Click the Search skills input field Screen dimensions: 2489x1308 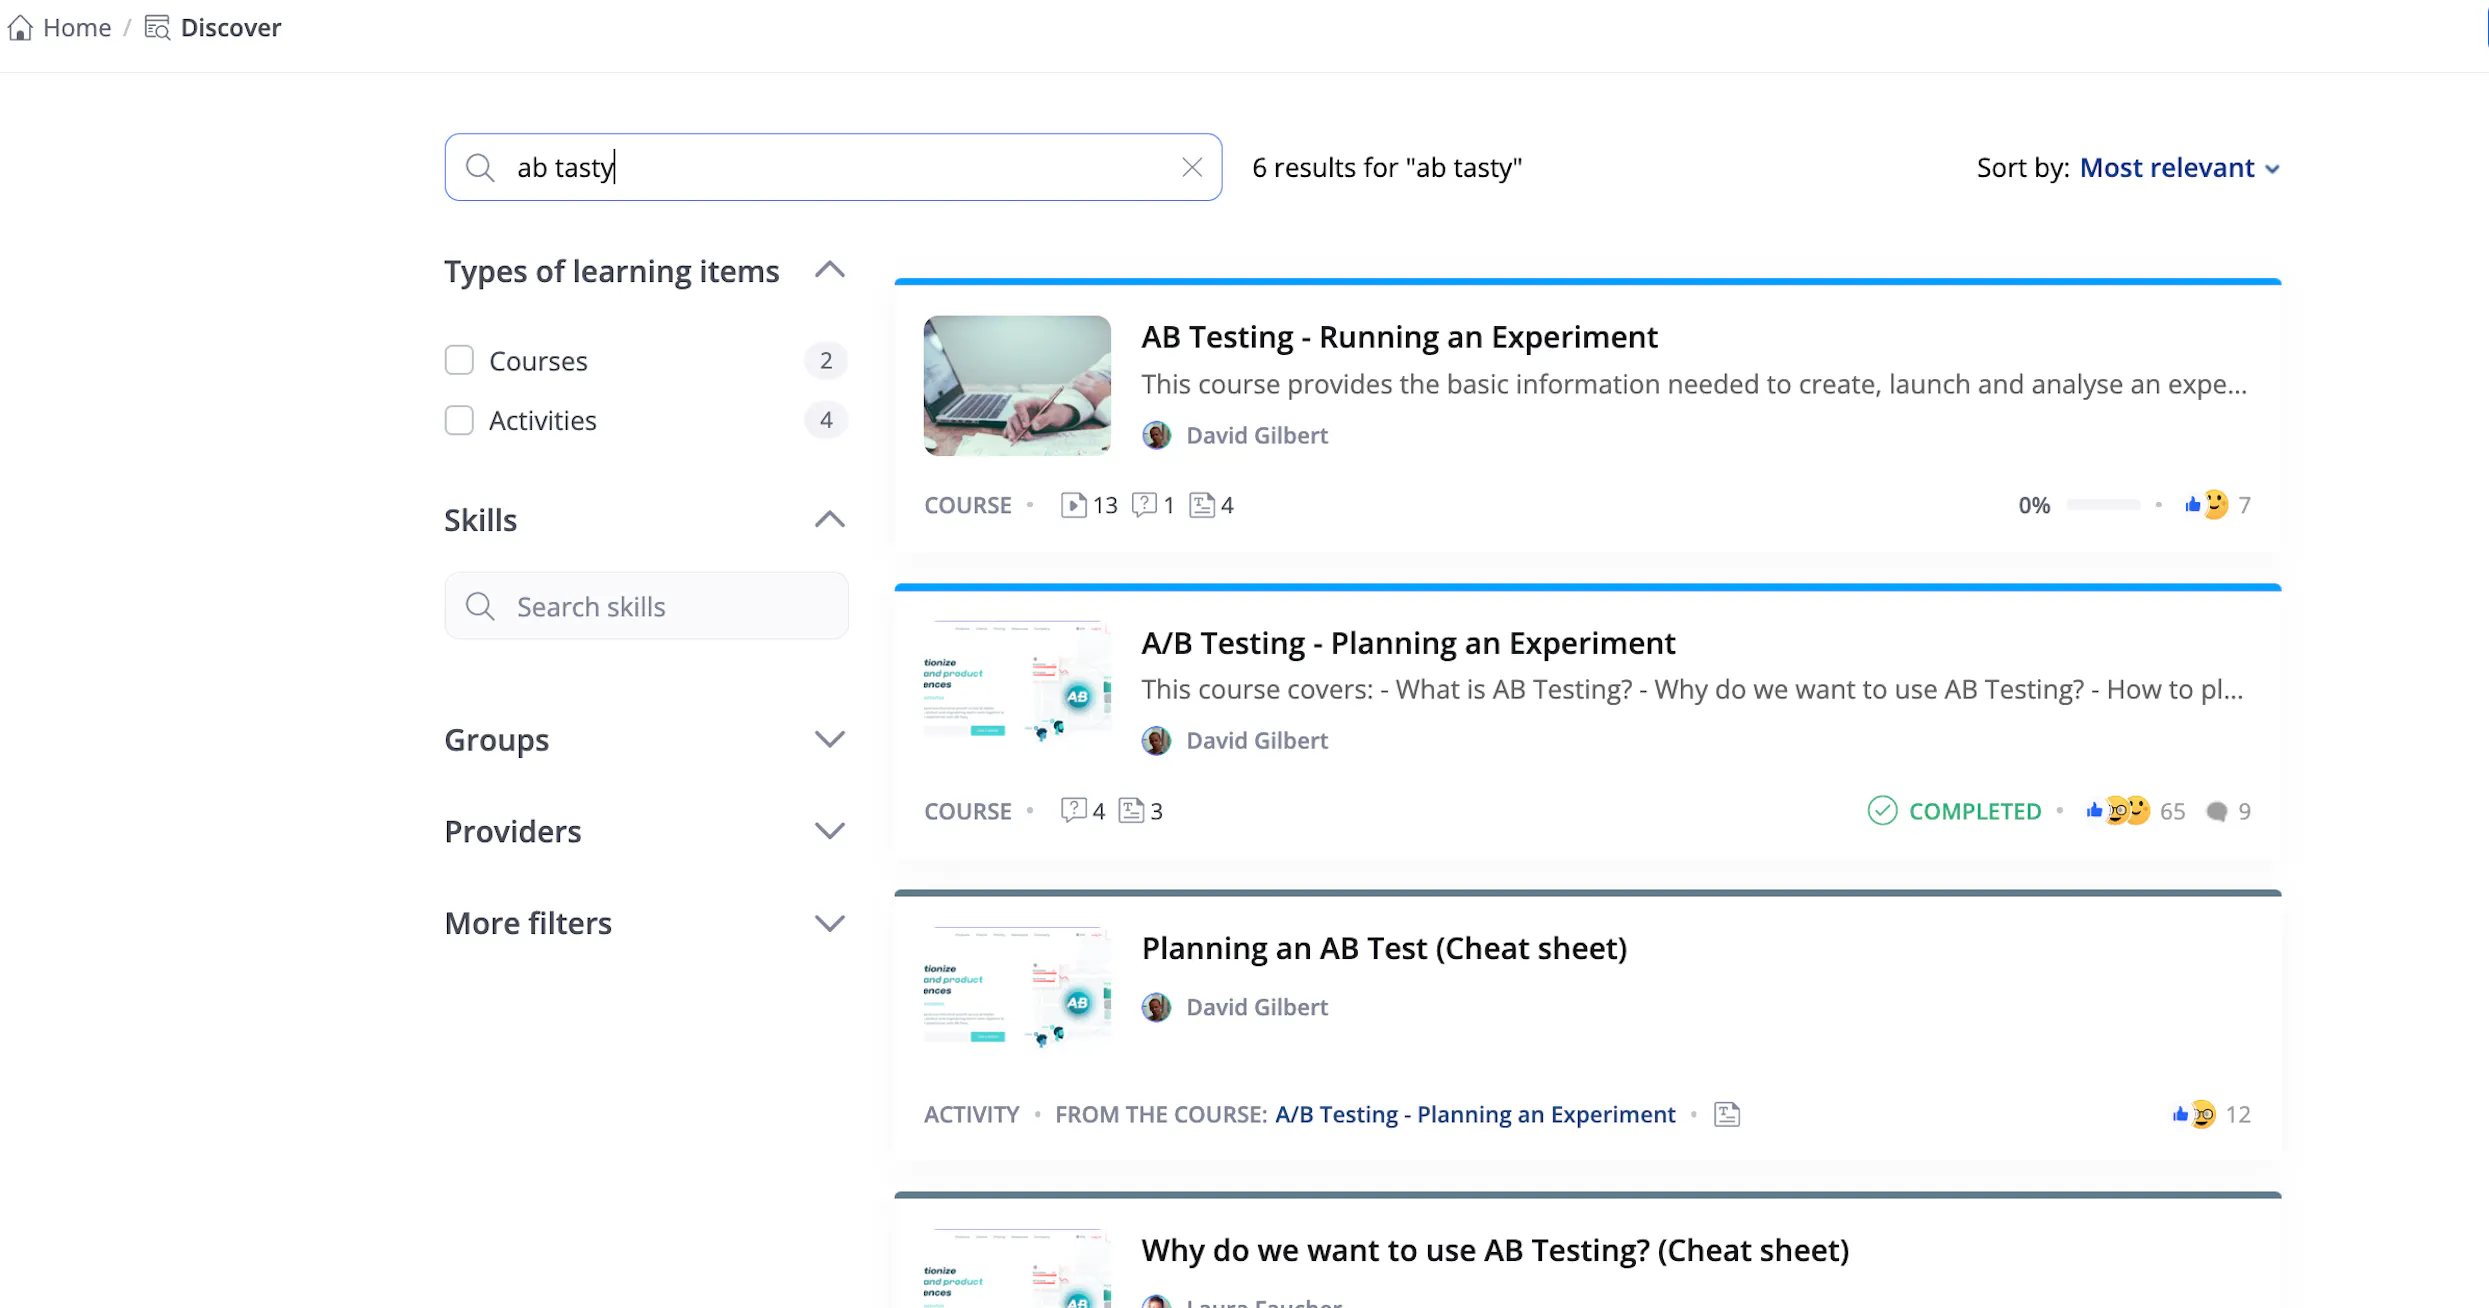coord(646,606)
